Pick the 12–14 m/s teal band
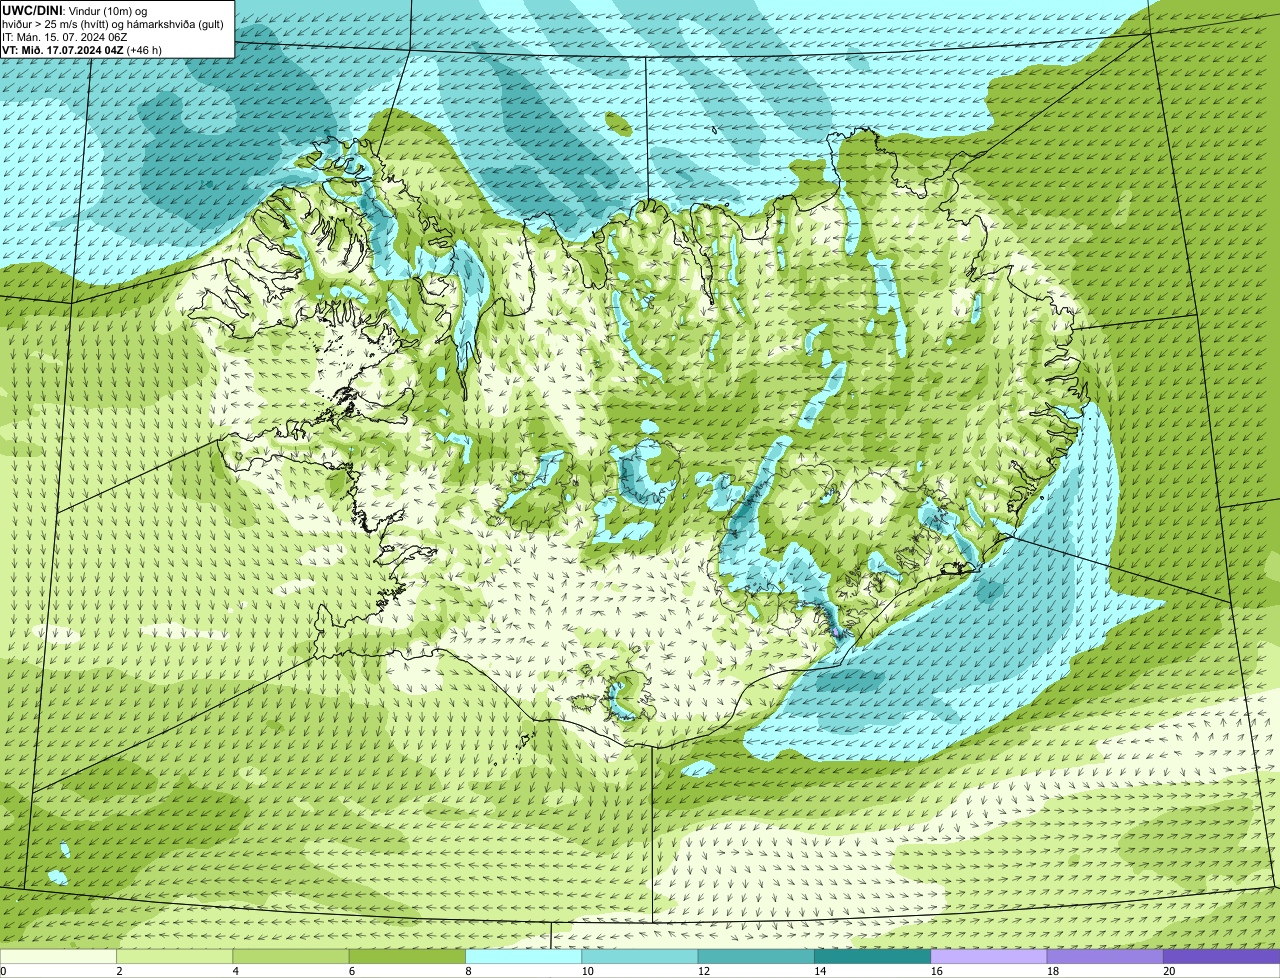 [x=756, y=956]
